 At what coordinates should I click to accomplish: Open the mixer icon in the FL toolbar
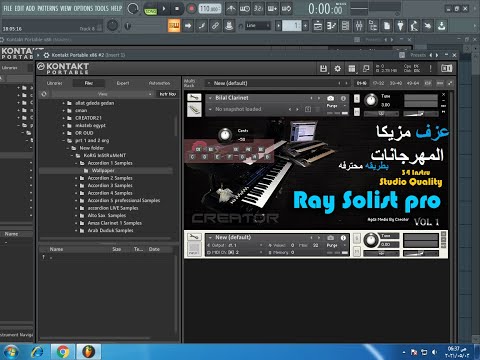(x=359, y=26)
